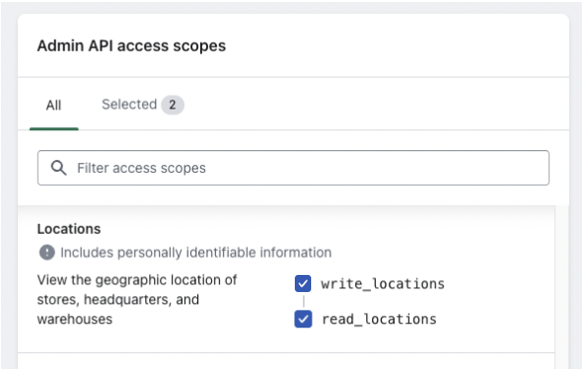Click the geographic location description text
584x369 pixels.
coord(137,299)
